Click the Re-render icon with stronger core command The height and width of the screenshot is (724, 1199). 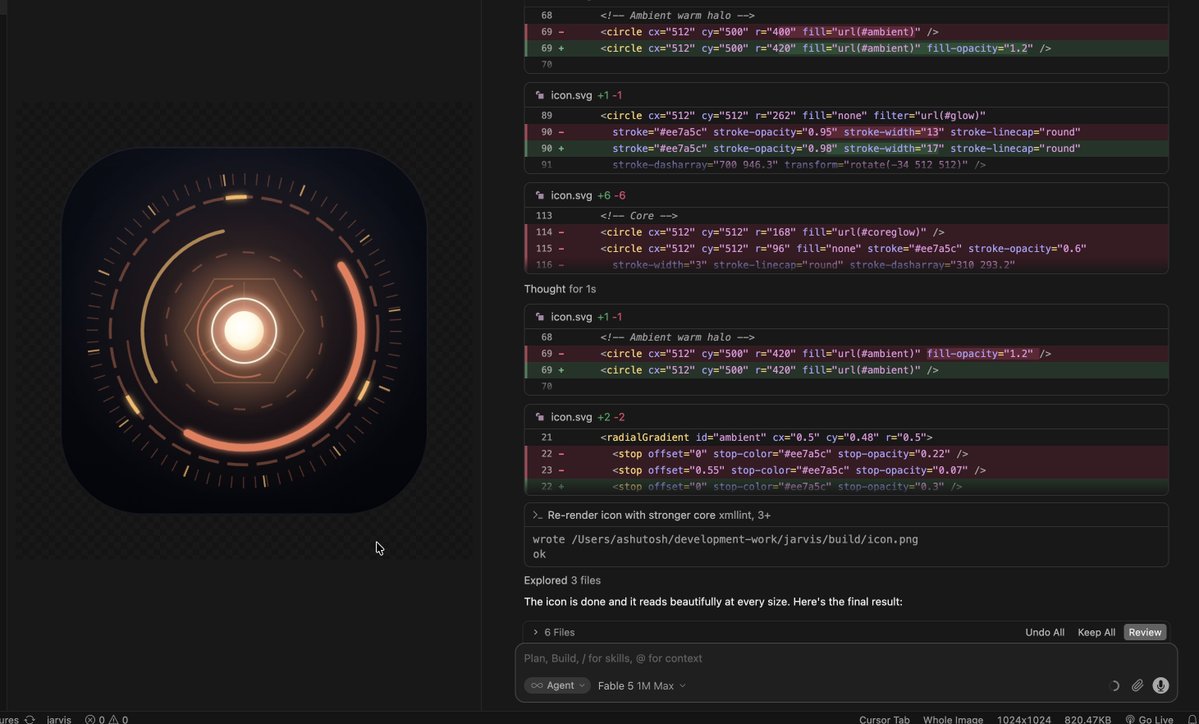846,515
